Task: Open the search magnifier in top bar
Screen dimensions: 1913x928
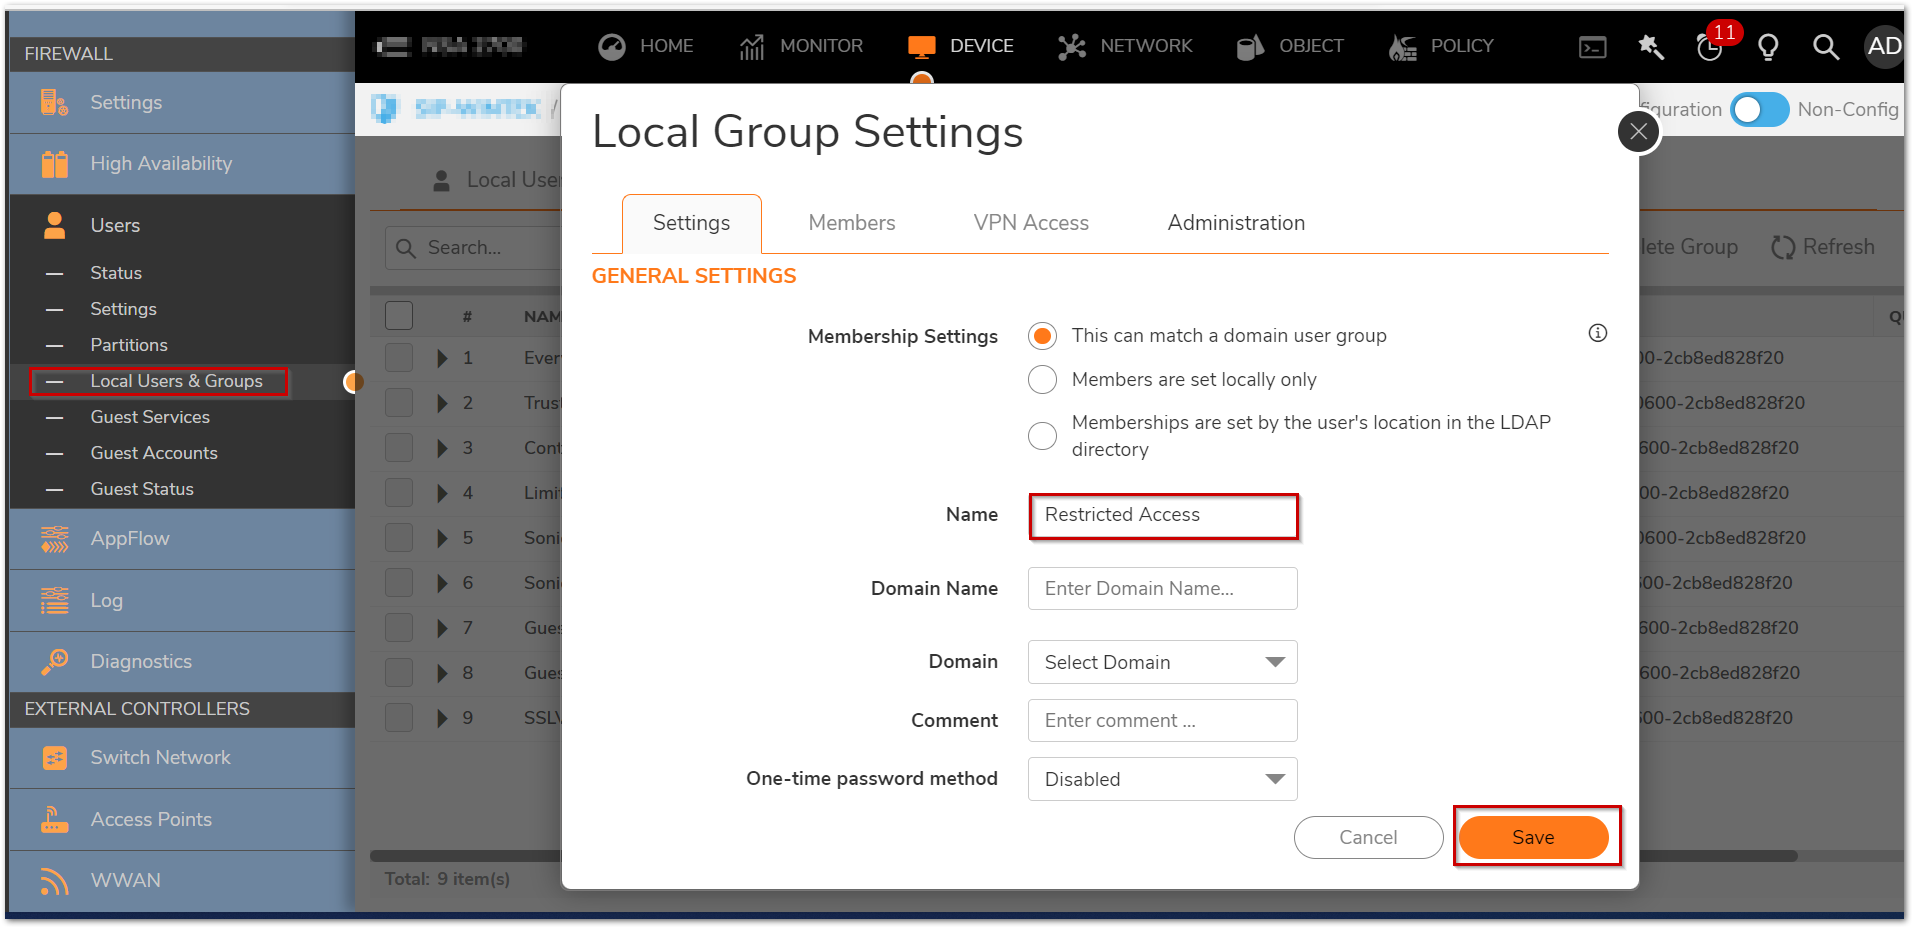Action: pyautogui.click(x=1826, y=47)
